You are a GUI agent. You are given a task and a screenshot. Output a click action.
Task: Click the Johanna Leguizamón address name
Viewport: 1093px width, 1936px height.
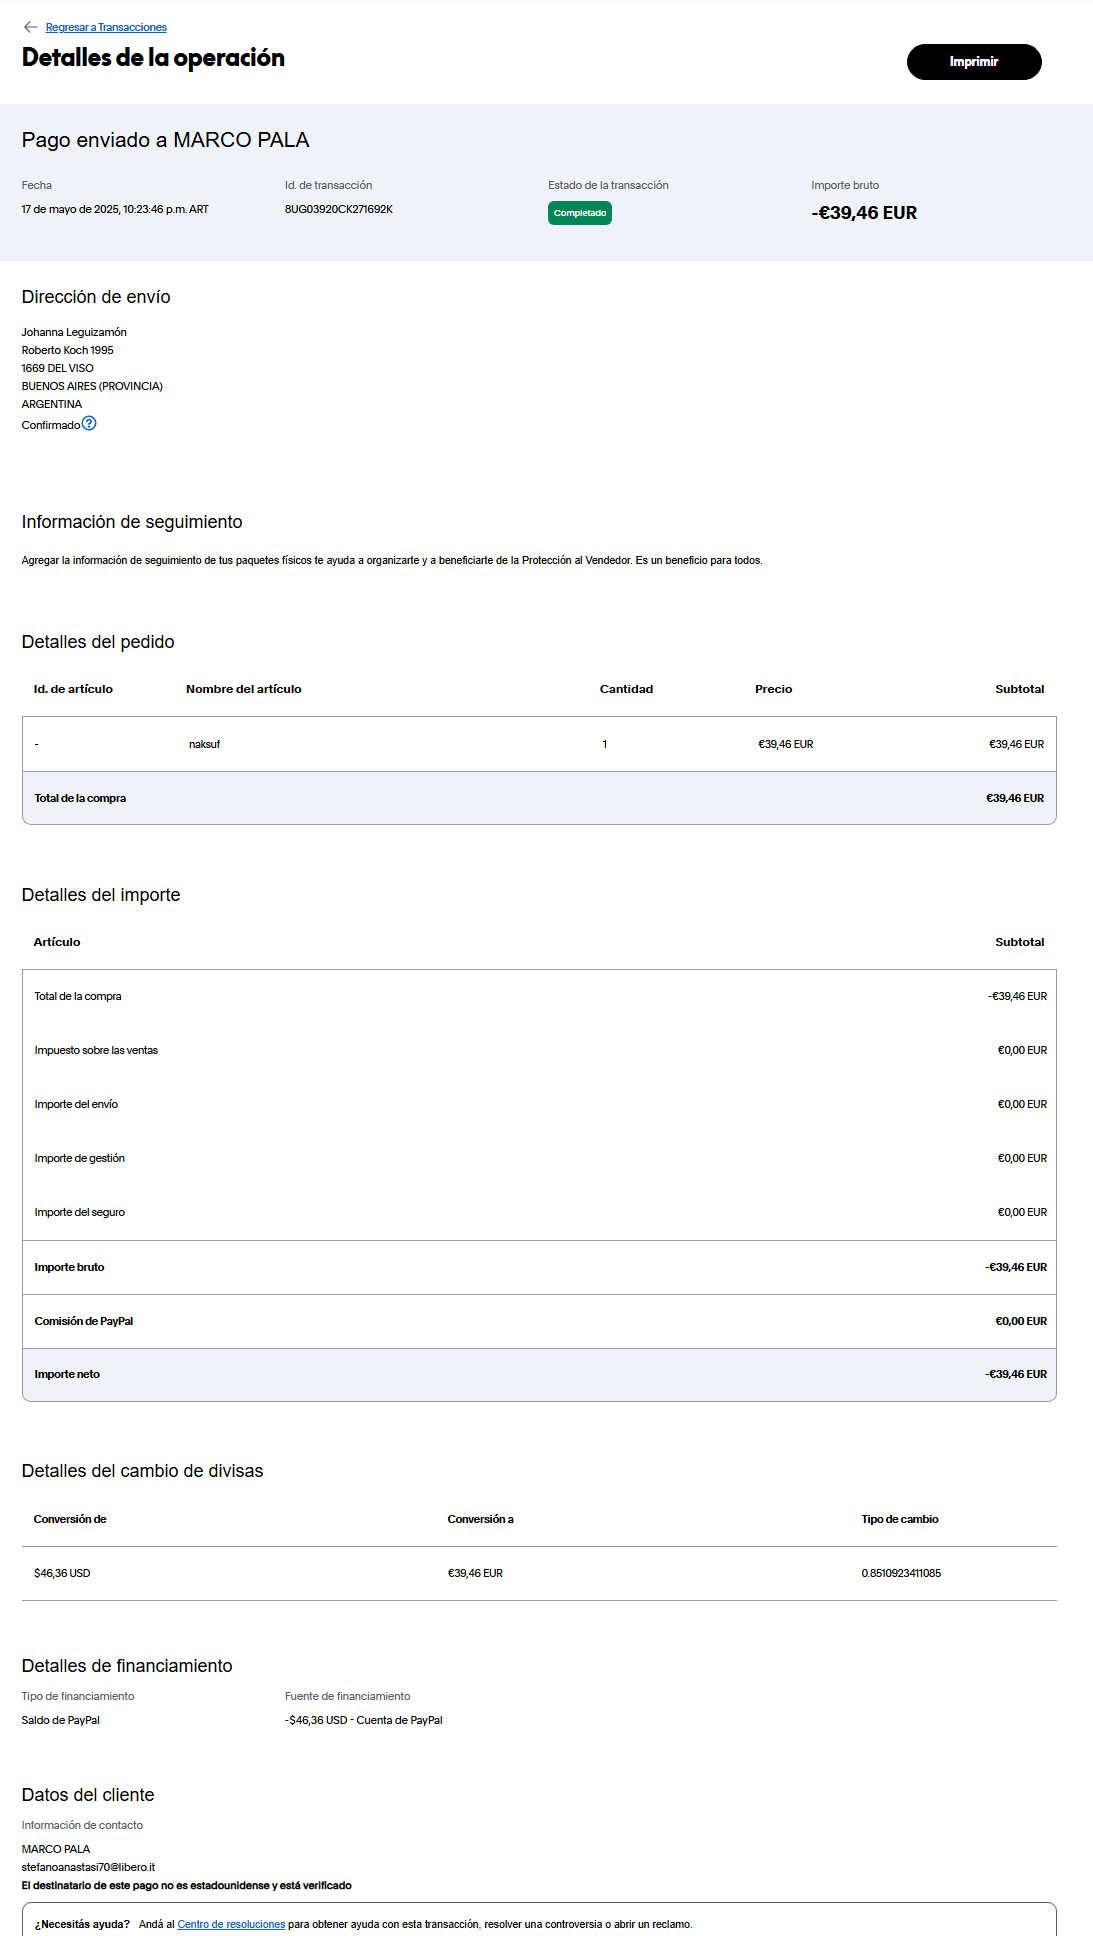point(74,332)
